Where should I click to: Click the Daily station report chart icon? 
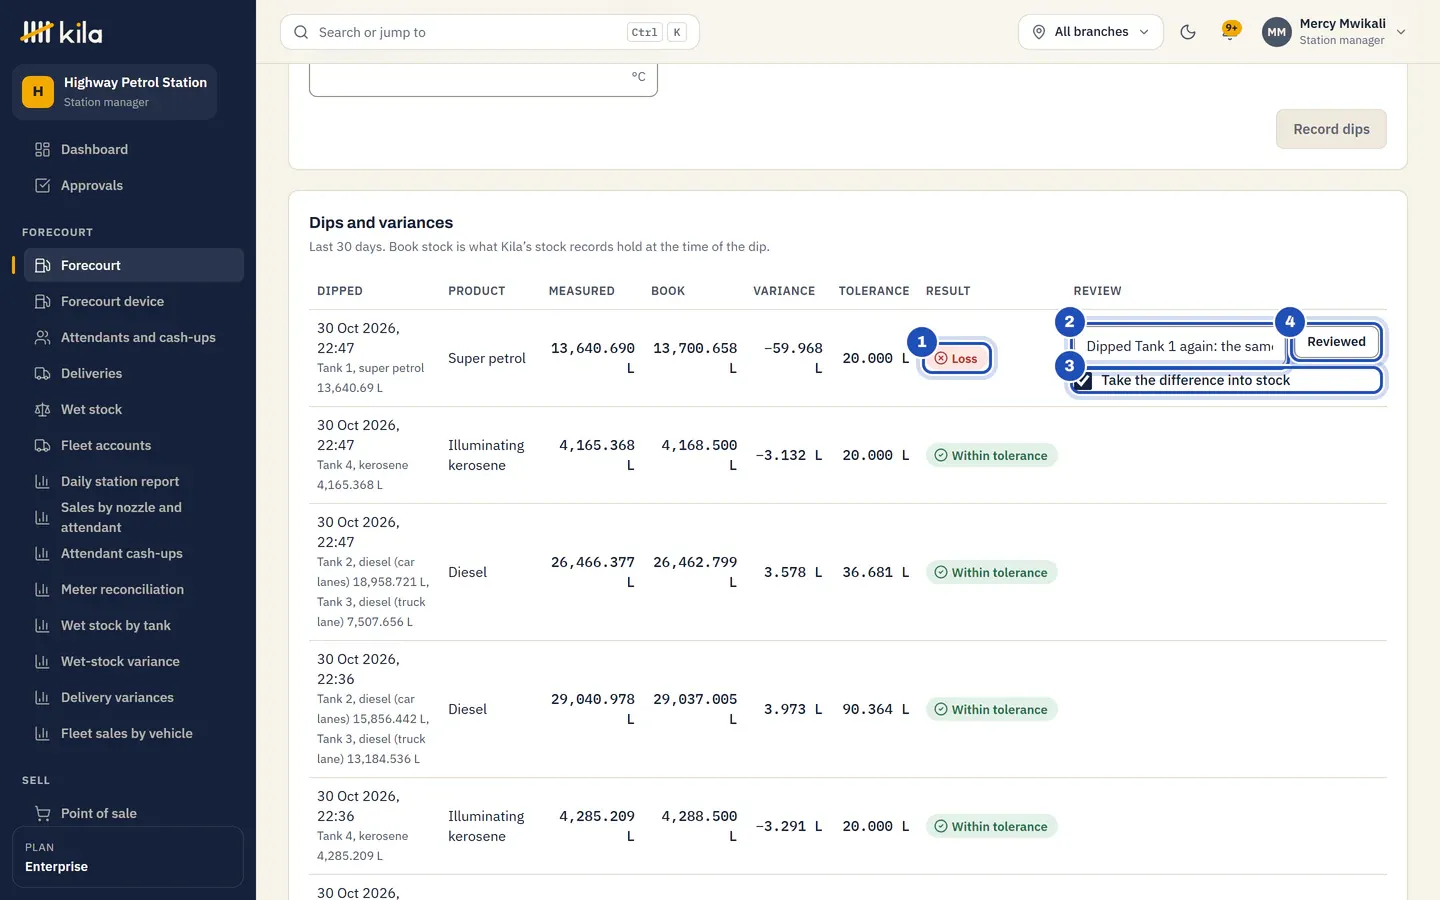click(42, 482)
